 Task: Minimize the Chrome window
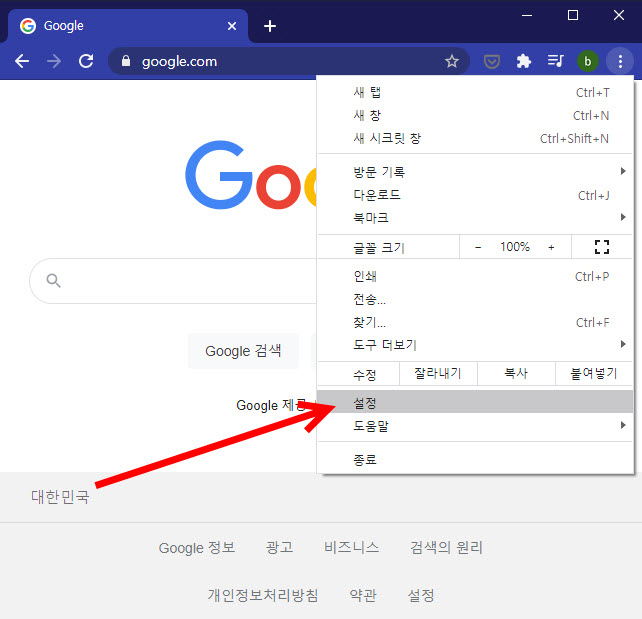point(527,16)
